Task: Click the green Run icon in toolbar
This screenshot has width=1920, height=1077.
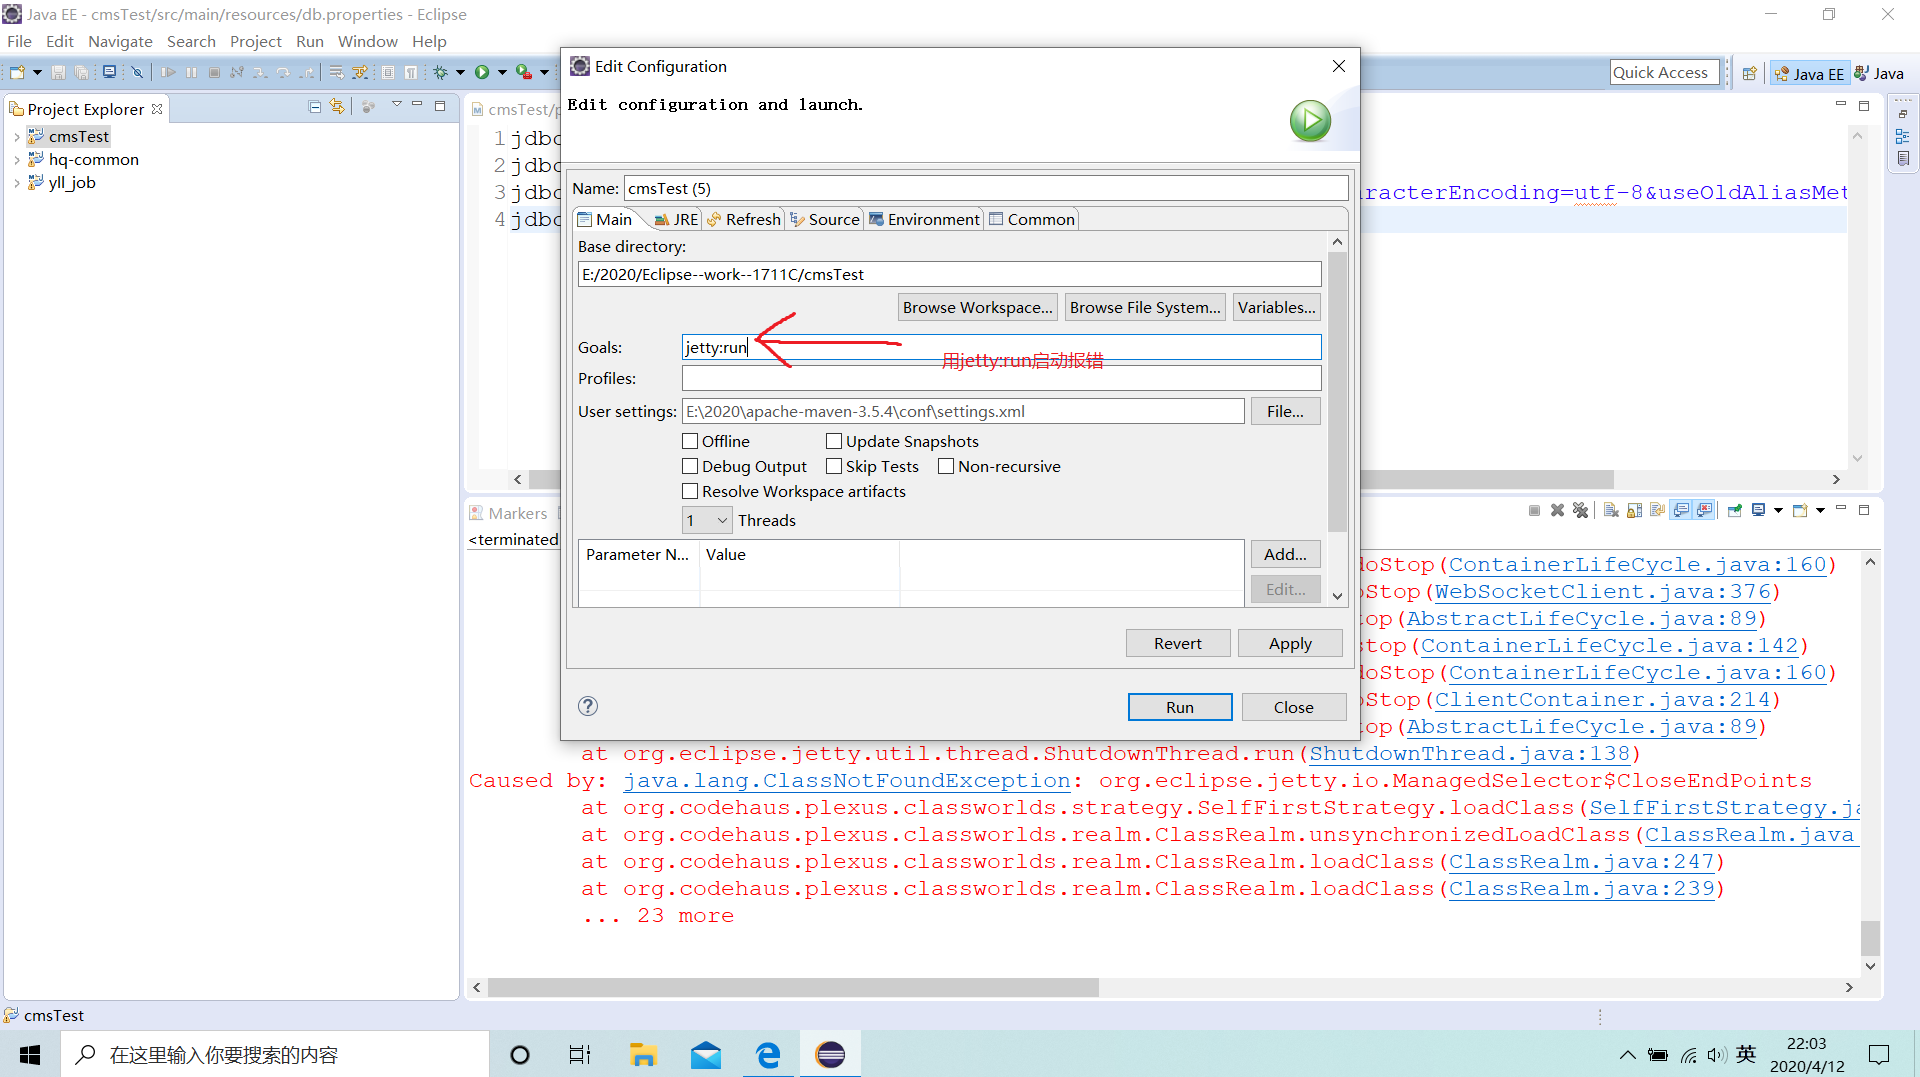Action: tap(482, 72)
